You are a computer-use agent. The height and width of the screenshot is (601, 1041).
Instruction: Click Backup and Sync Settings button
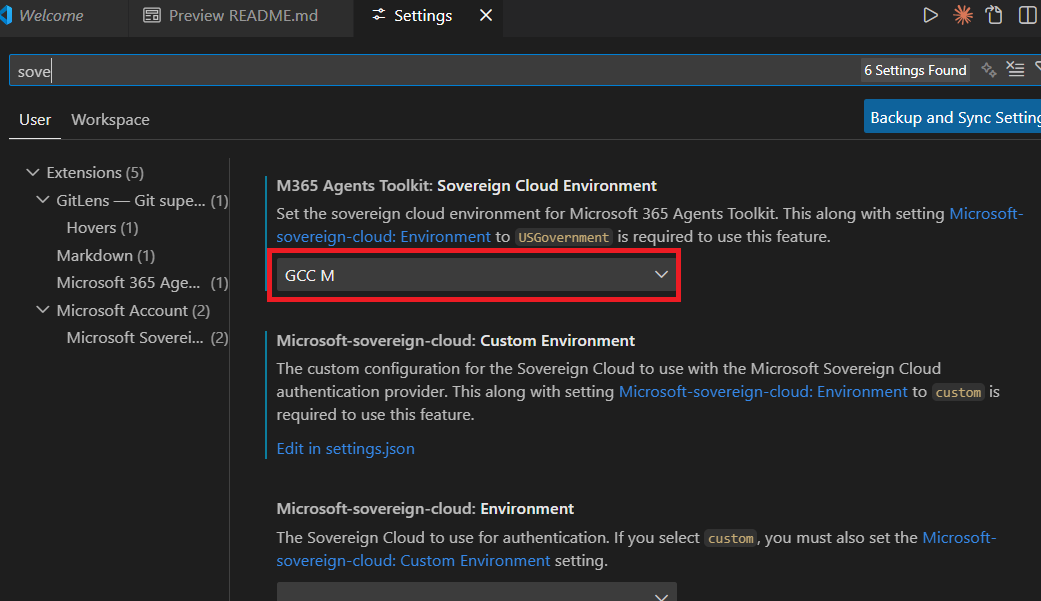953,117
